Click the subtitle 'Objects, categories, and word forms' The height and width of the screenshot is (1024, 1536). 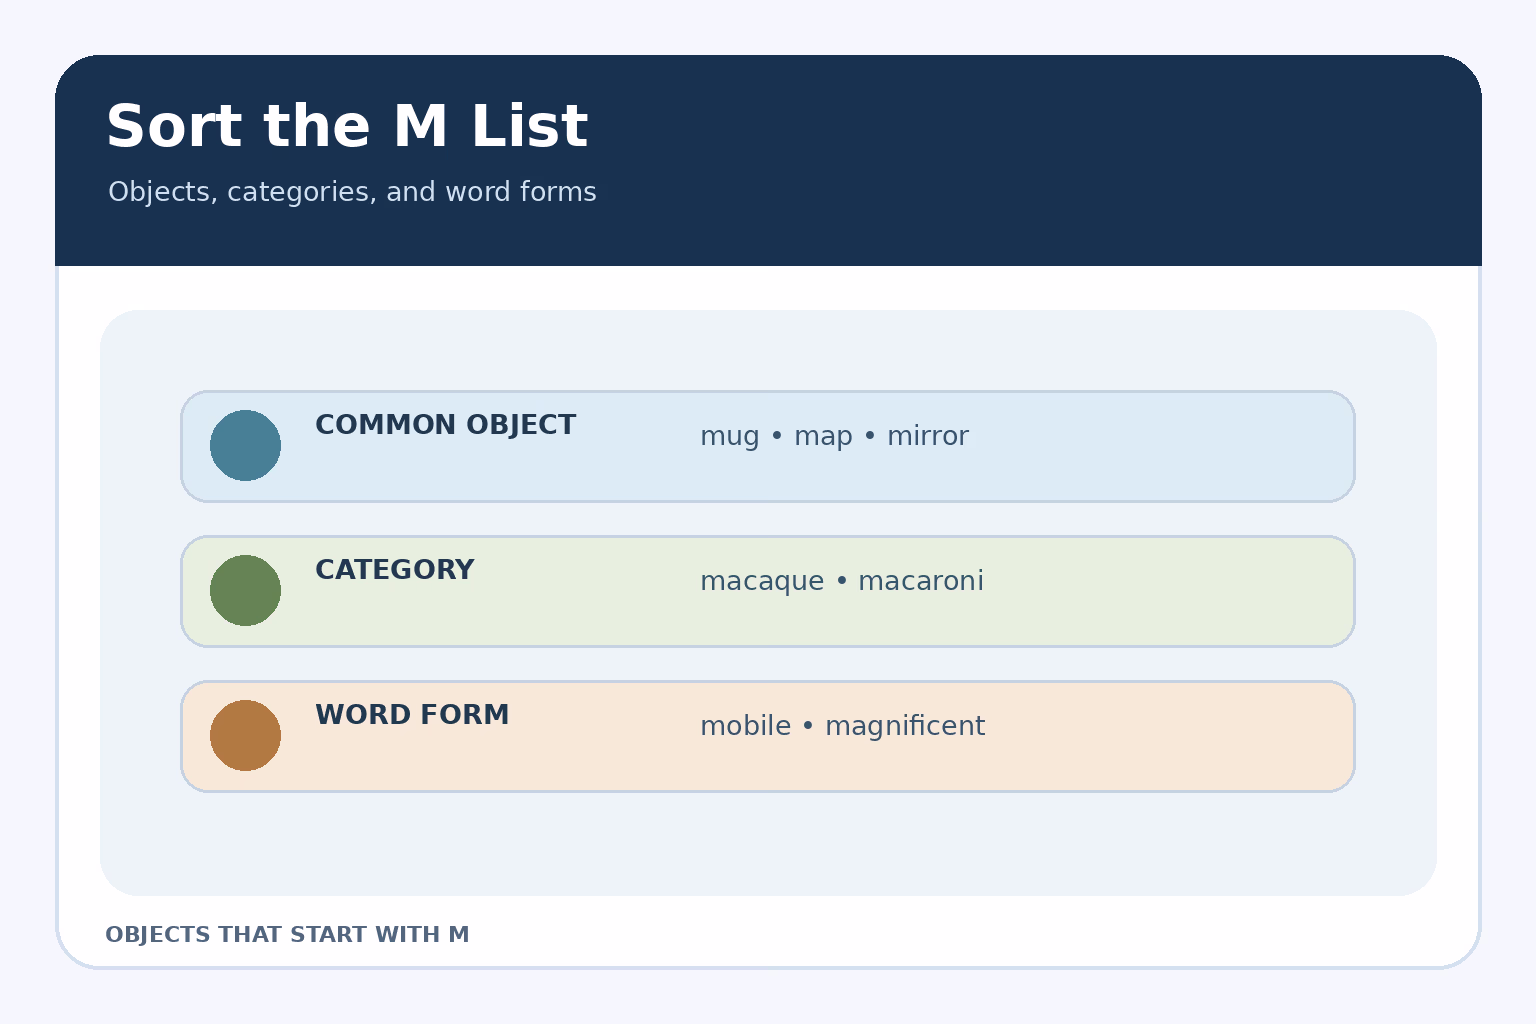click(x=352, y=192)
